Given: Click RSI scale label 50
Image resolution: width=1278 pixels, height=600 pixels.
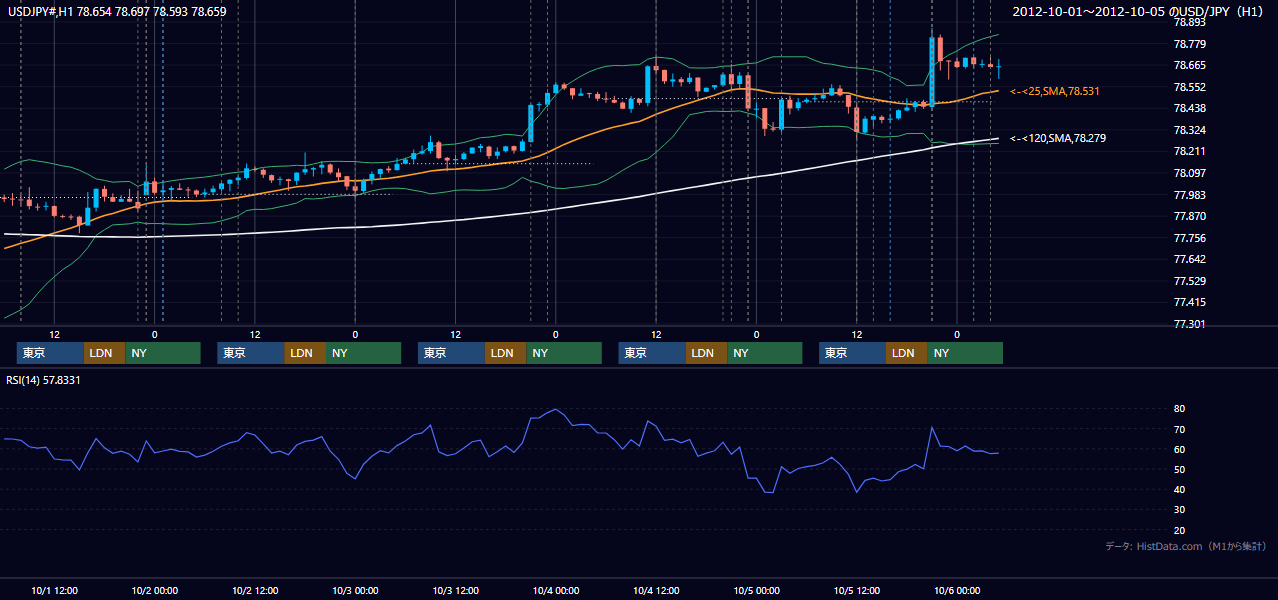Looking at the screenshot, I should tap(1179, 469).
